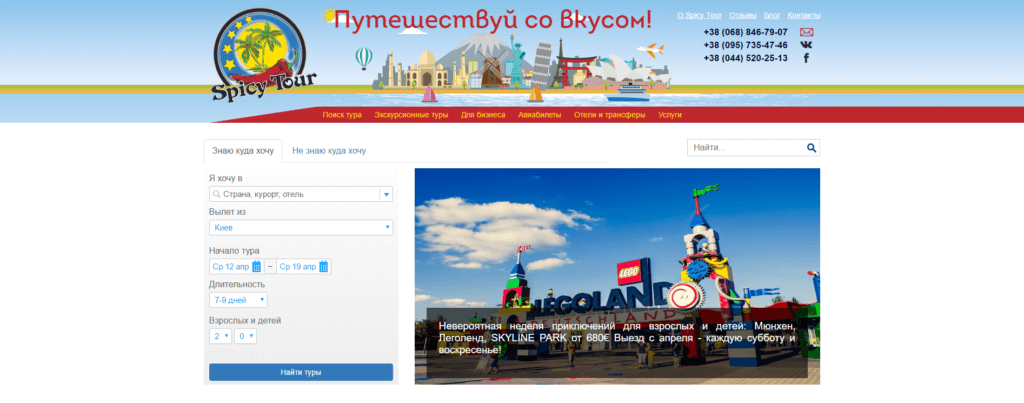
Task: Click the "Контакты" link at top
Action: click(804, 16)
